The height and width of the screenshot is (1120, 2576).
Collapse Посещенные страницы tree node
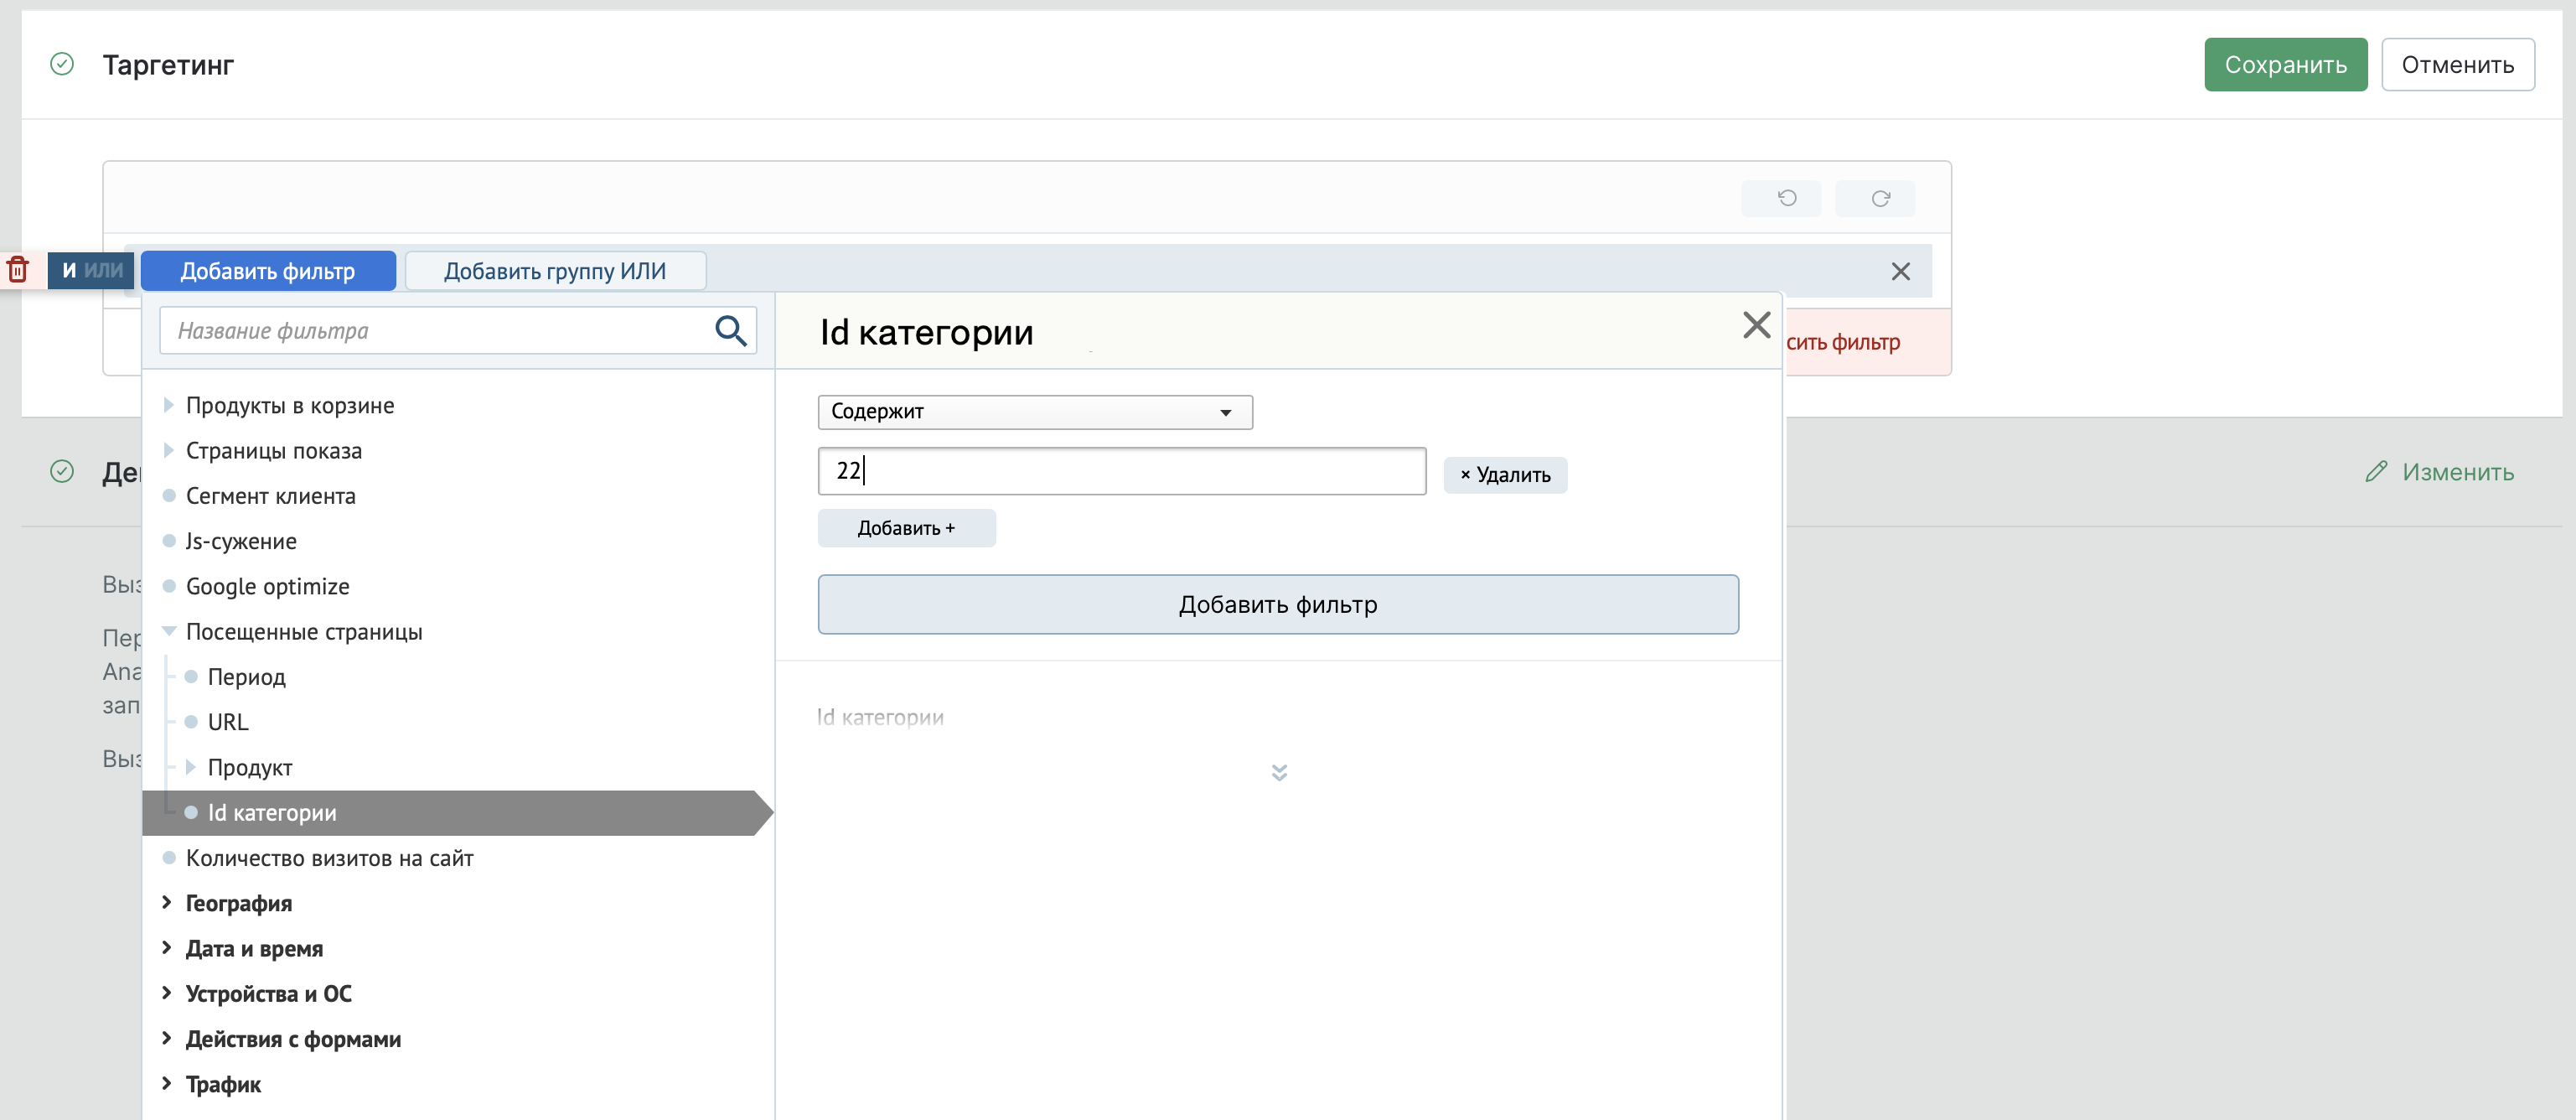(169, 631)
